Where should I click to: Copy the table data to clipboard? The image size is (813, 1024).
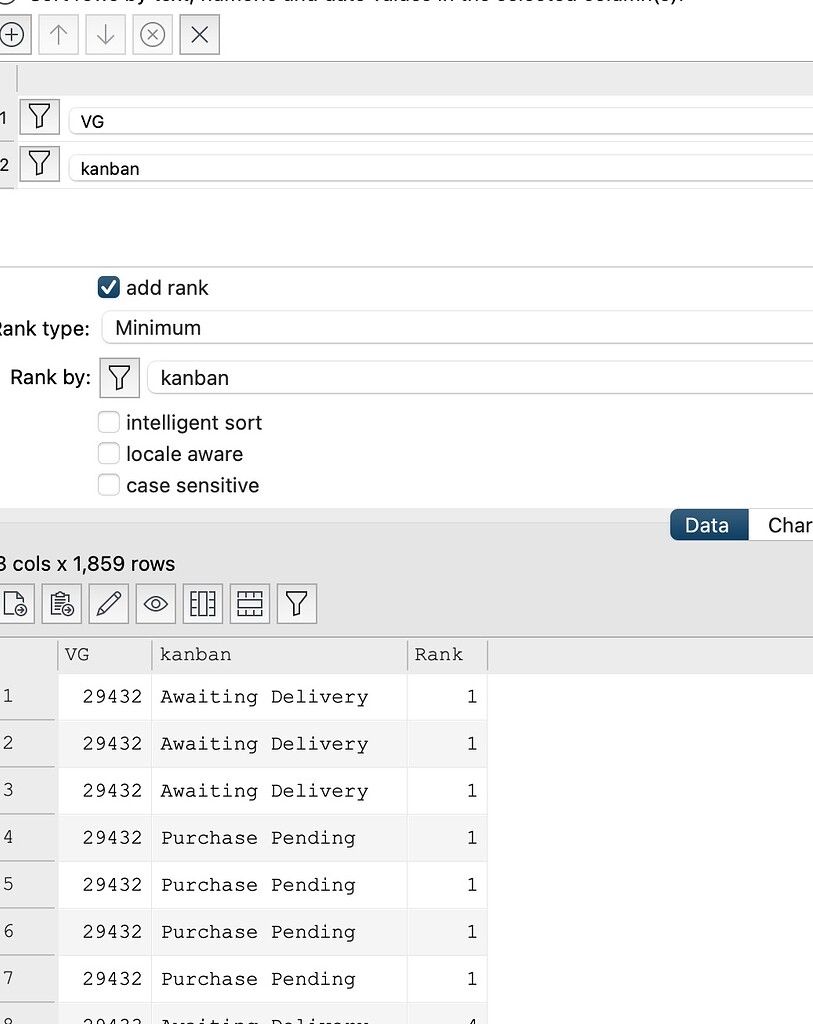point(61,603)
